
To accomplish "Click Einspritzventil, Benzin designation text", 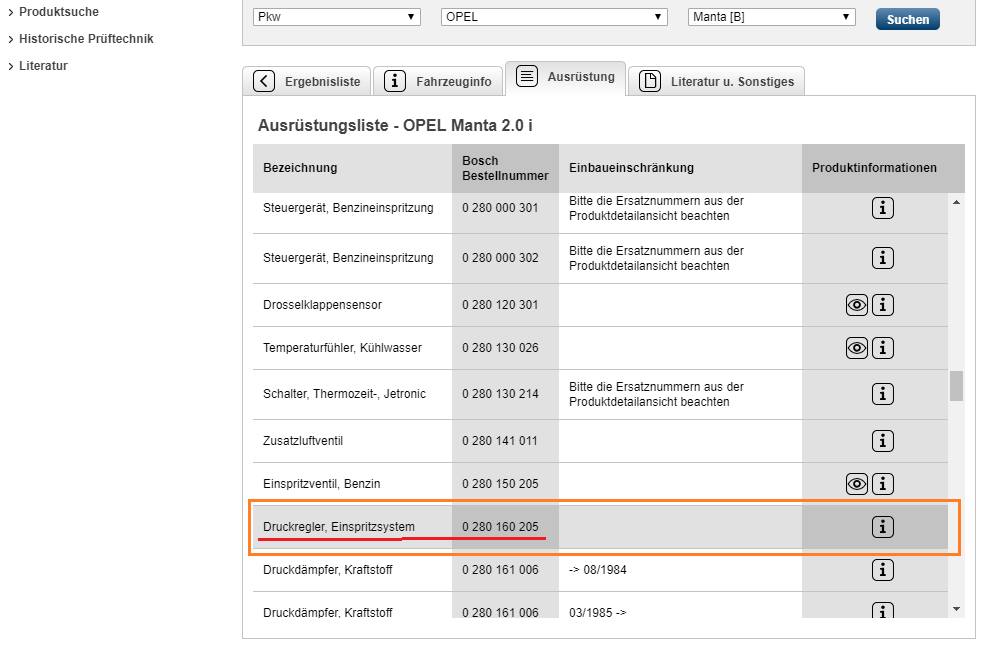I will (321, 484).
